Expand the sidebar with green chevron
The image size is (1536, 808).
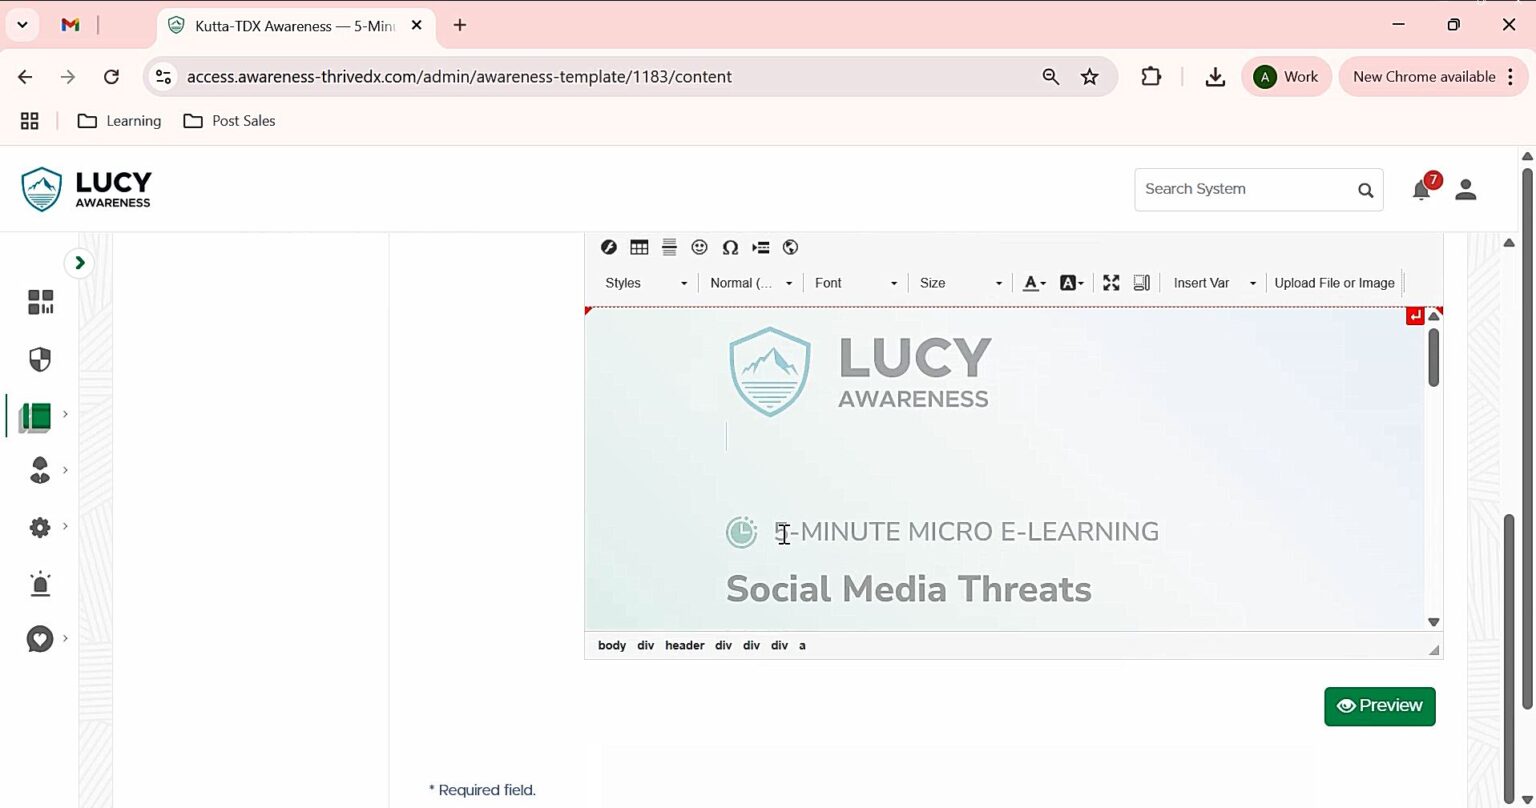(79, 263)
